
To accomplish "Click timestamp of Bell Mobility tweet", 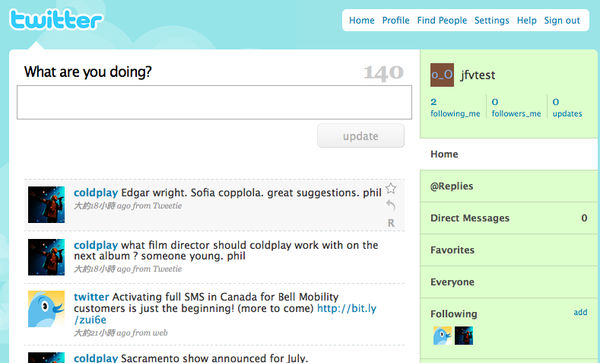I will click(121, 333).
